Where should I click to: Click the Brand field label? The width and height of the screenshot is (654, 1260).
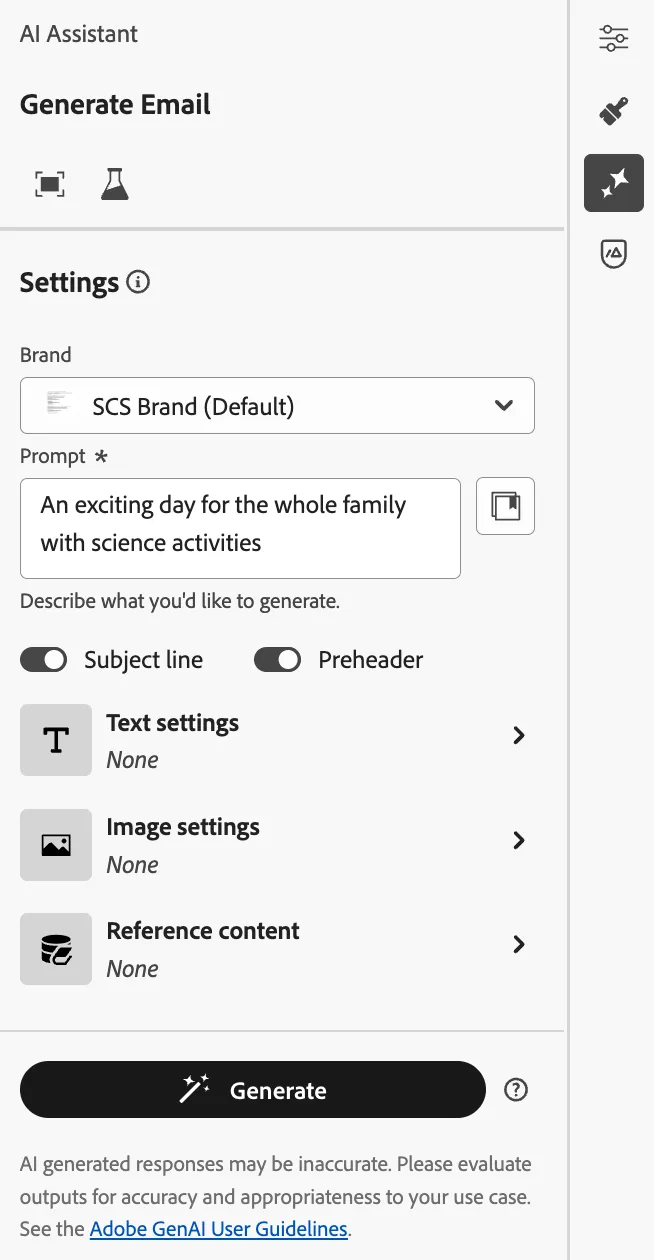[45, 355]
